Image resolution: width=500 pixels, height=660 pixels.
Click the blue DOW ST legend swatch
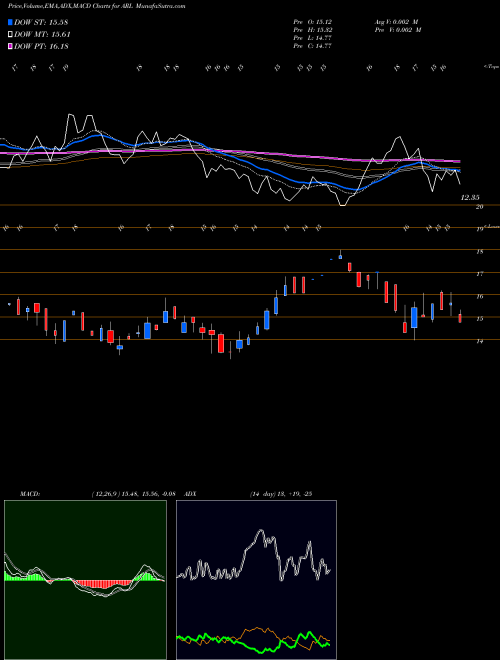(10, 22)
